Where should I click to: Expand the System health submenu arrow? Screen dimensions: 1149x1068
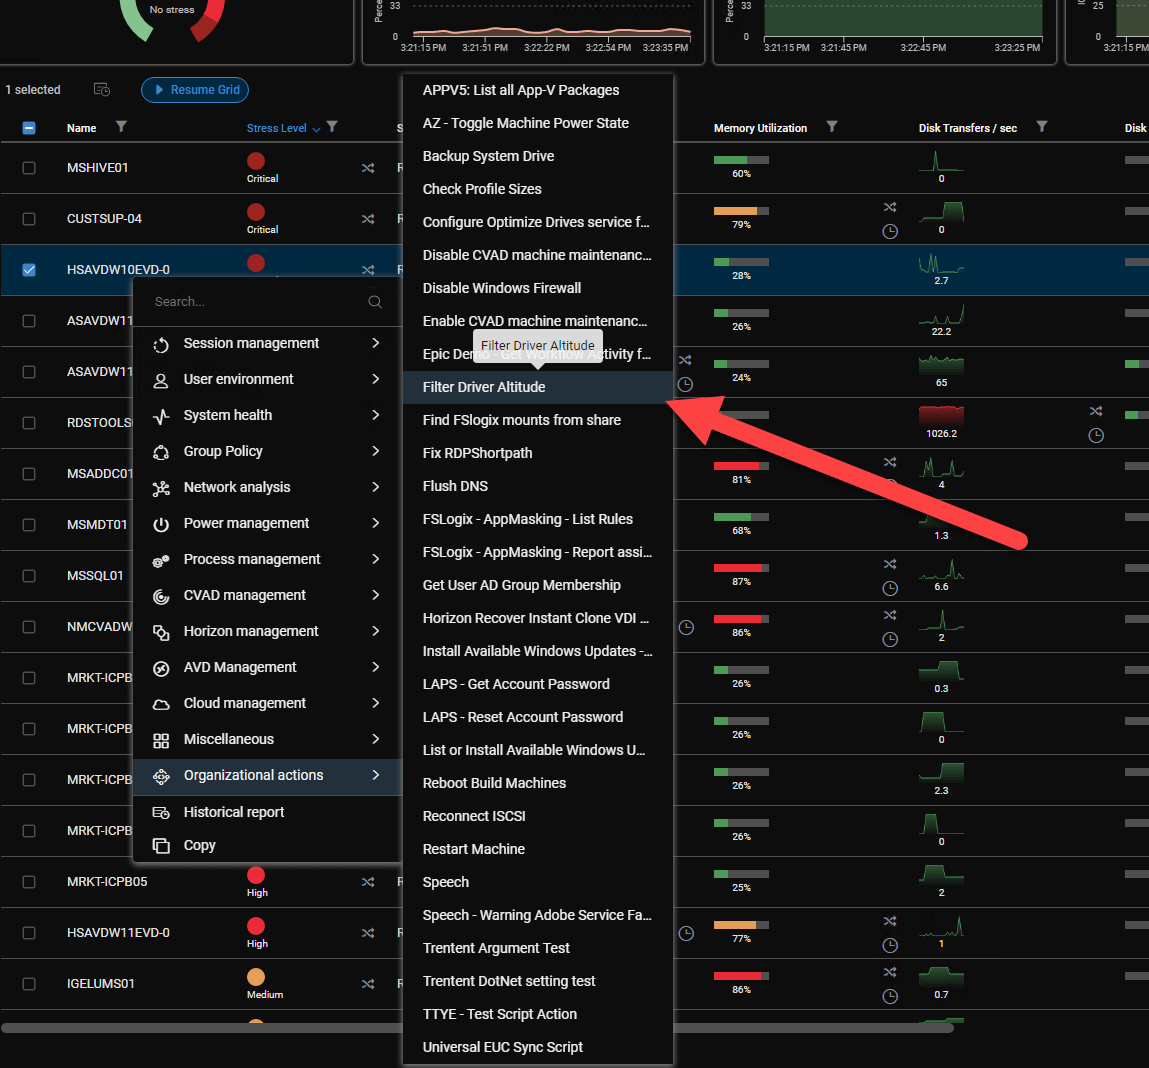376,415
